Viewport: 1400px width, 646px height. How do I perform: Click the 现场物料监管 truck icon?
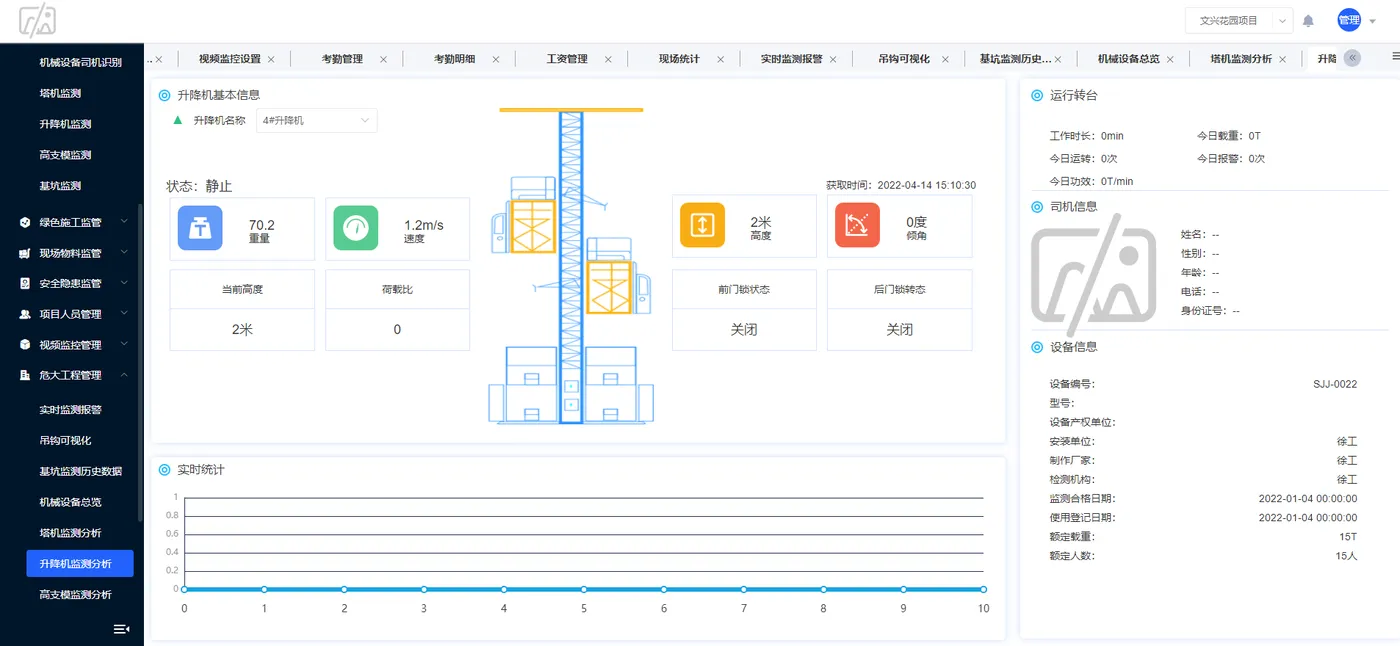(25, 253)
